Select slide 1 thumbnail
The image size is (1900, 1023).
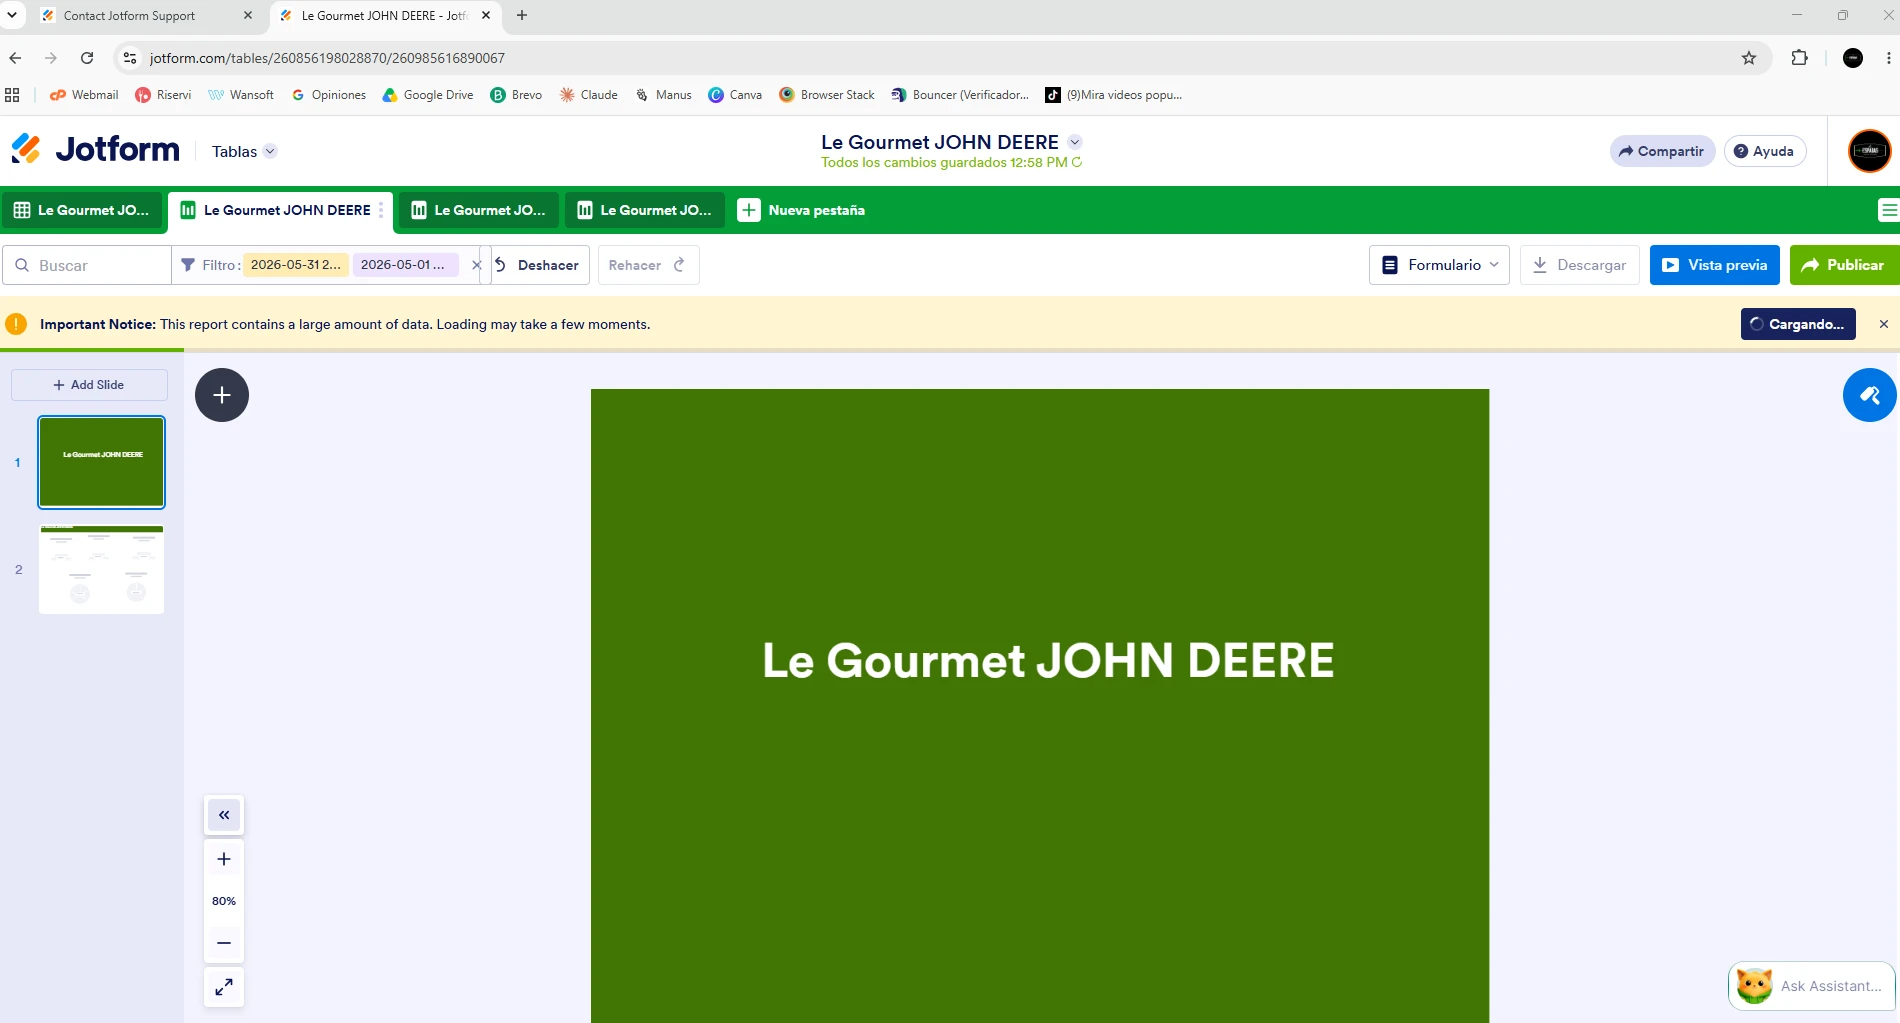point(101,462)
